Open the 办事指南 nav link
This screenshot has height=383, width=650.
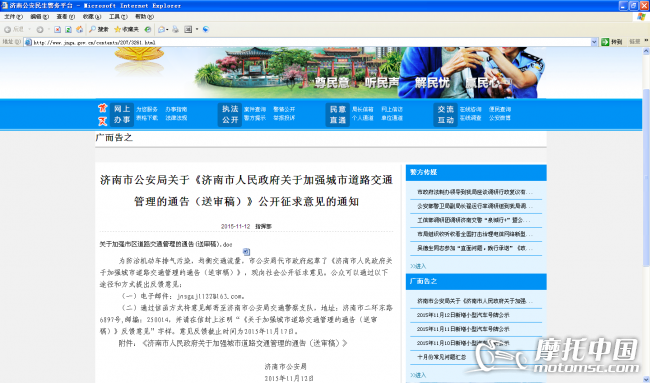pyautogui.click(x=176, y=109)
